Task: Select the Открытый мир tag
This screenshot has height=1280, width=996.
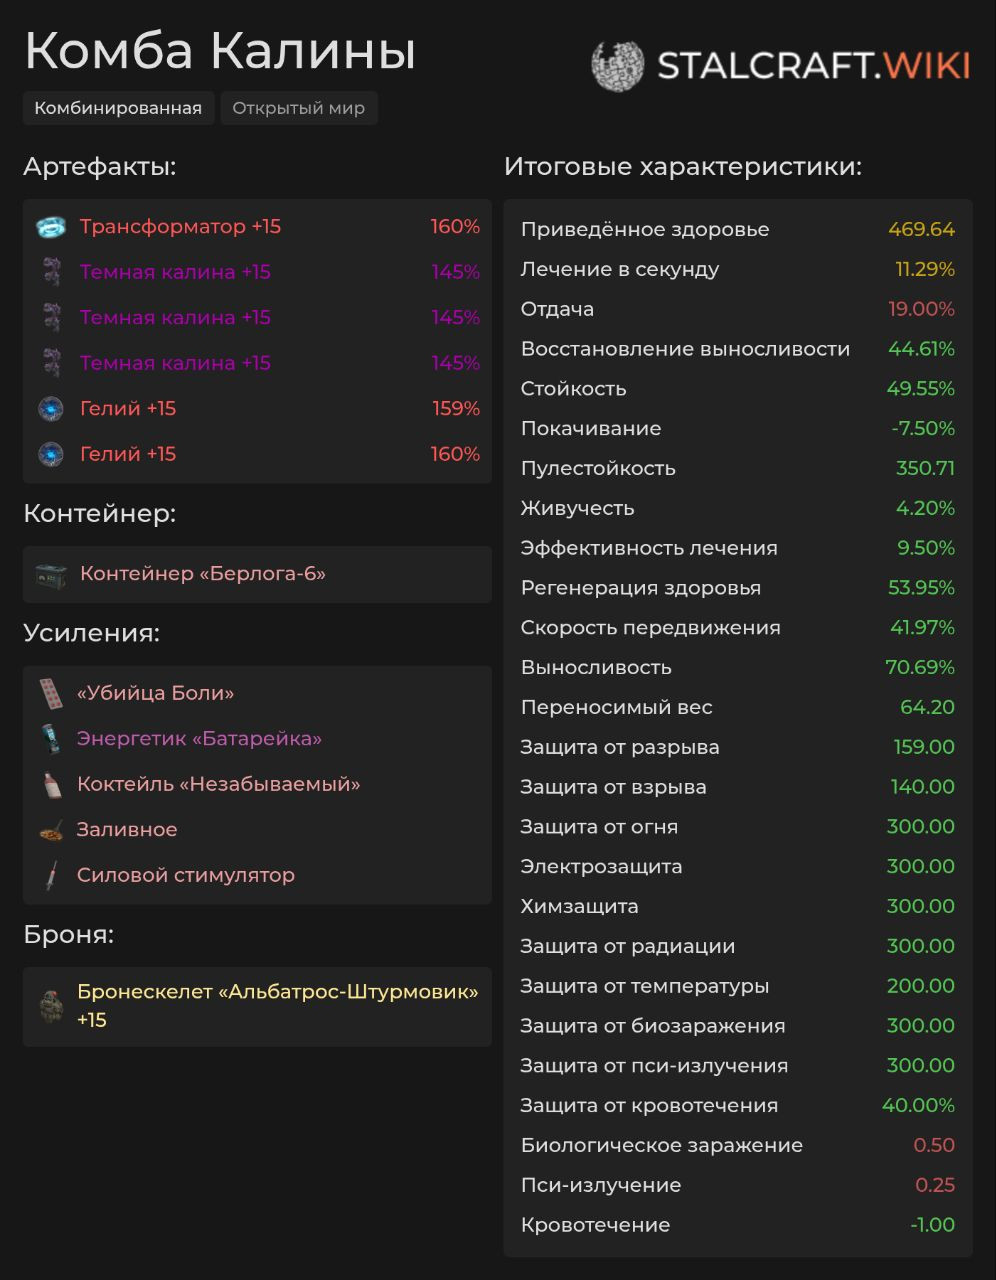Action: coord(299,108)
